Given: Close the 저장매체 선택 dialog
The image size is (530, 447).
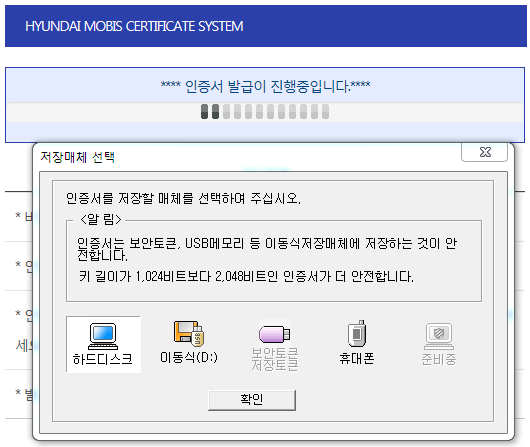Looking at the screenshot, I should [x=485, y=152].
